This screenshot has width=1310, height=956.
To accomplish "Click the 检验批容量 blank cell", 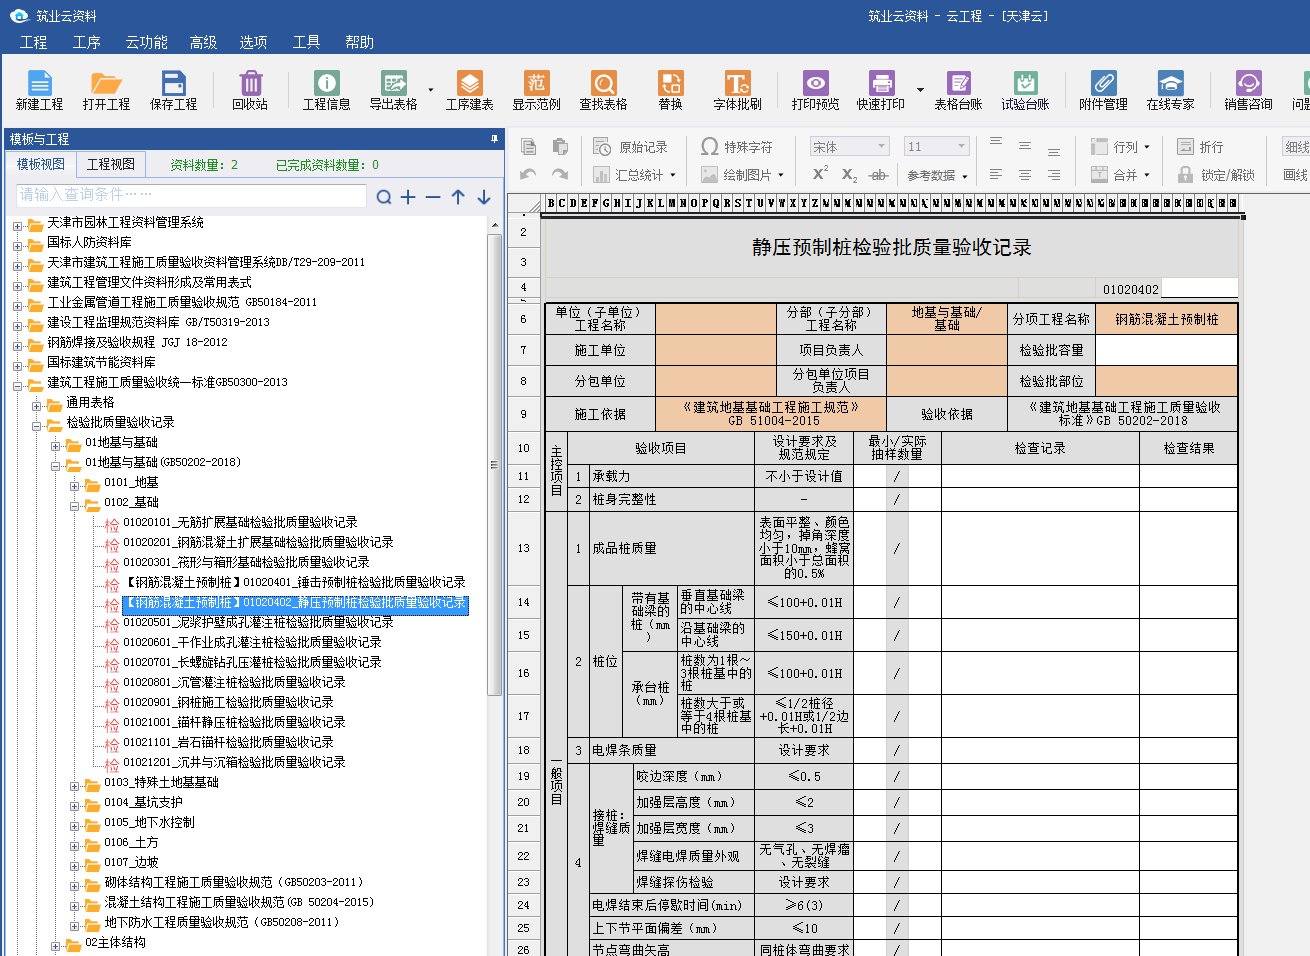I will coord(1167,350).
